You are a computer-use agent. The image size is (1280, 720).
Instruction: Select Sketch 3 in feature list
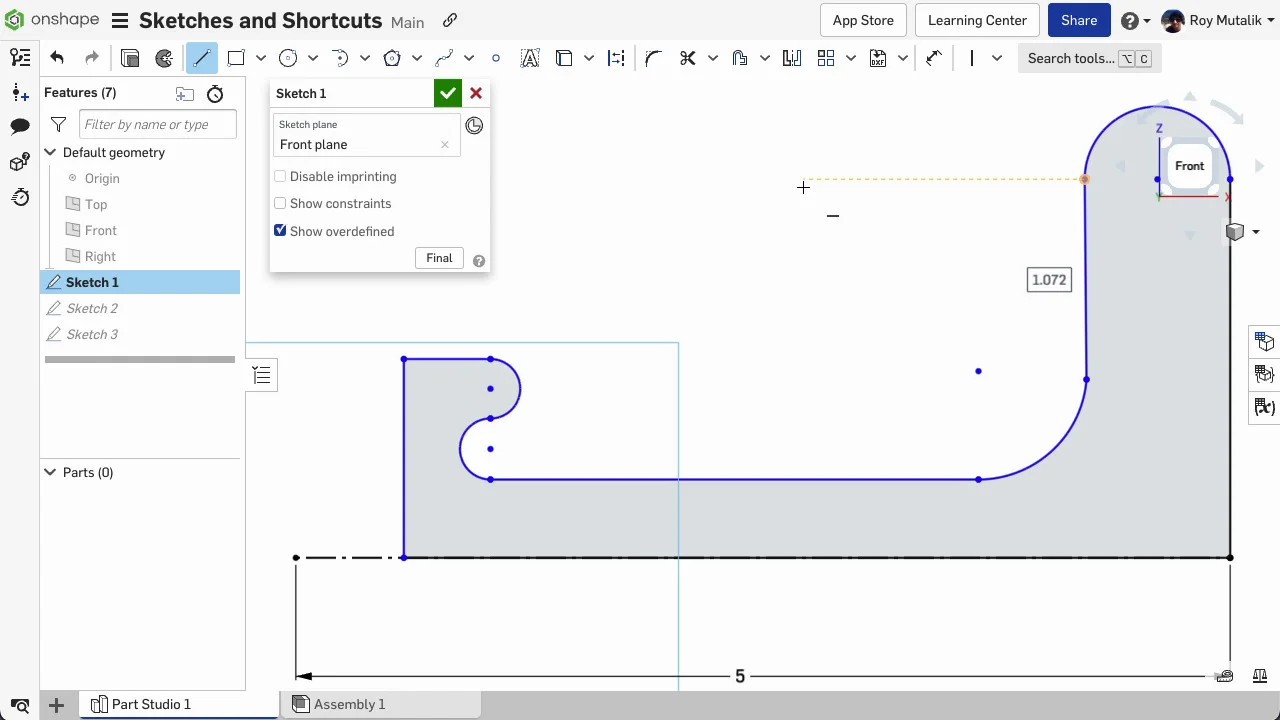140,334
